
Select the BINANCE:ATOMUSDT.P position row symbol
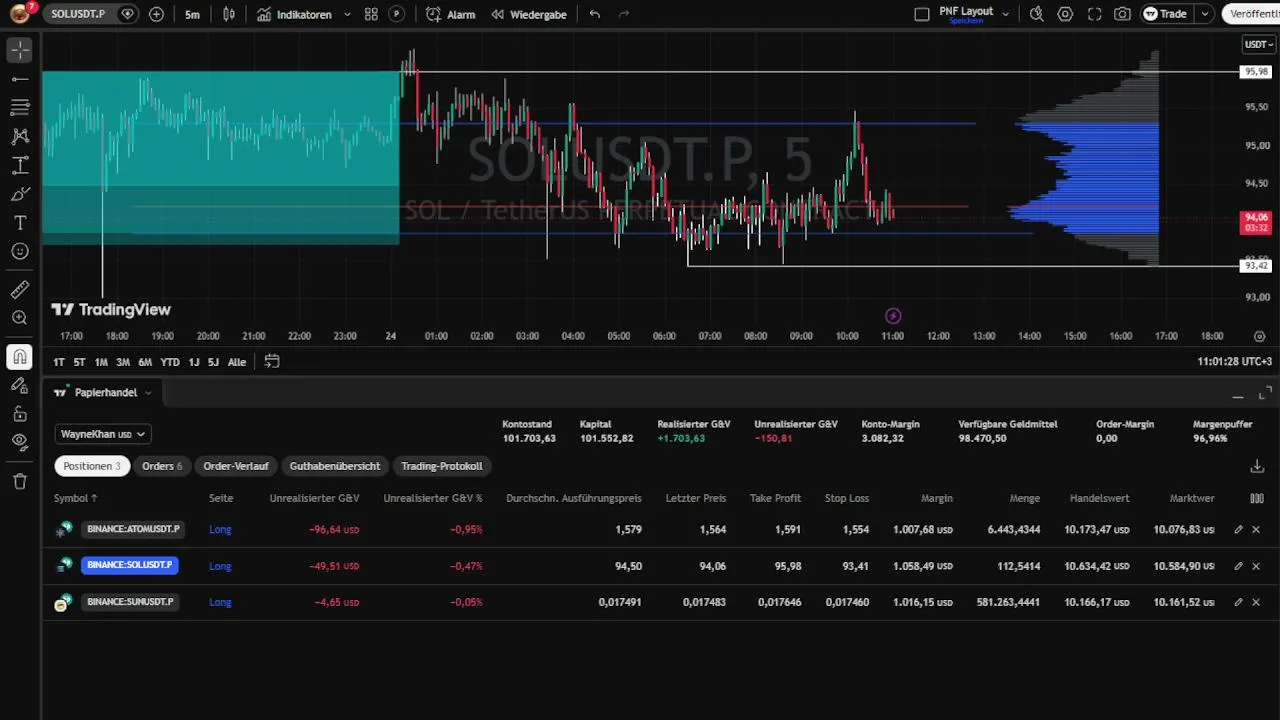(x=133, y=529)
